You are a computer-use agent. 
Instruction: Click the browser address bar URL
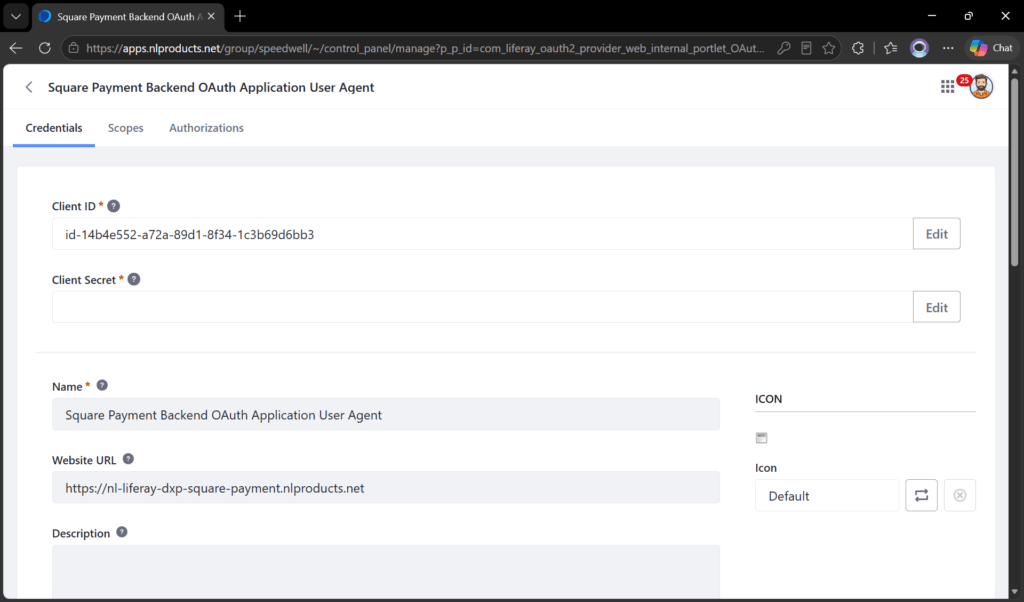pyautogui.click(x=424, y=48)
